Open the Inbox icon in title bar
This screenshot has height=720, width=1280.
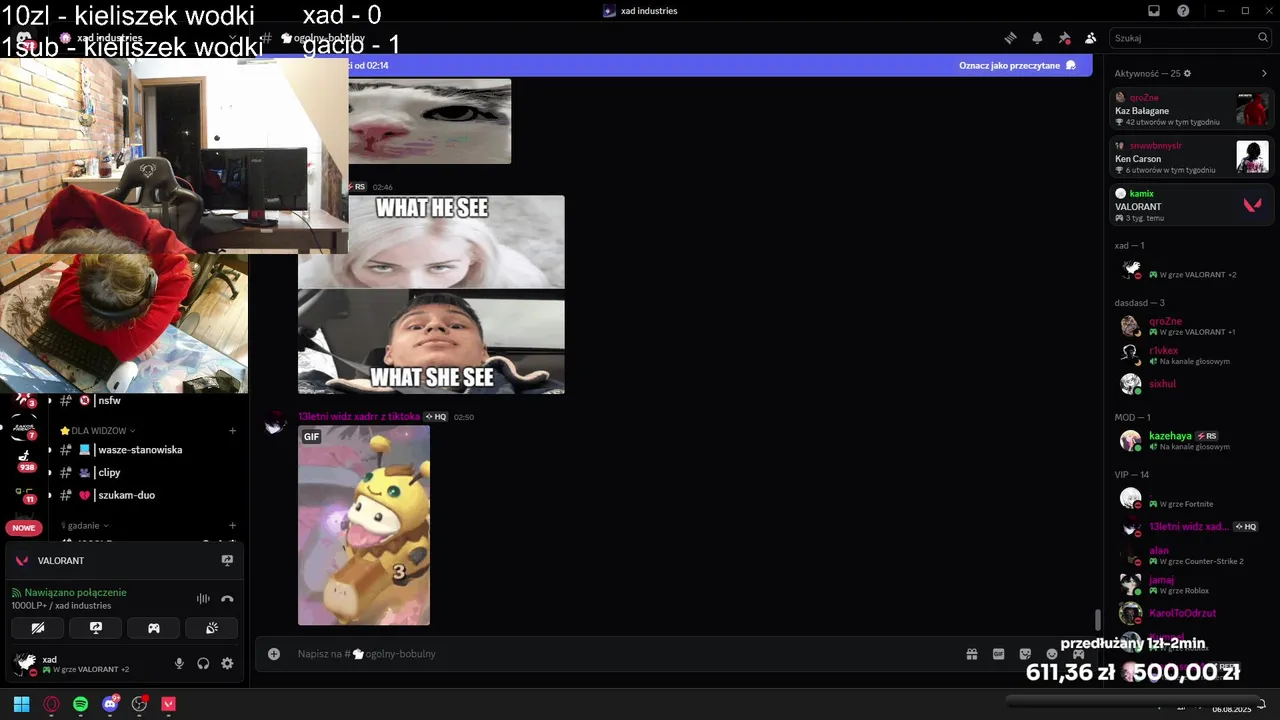click(x=1154, y=11)
